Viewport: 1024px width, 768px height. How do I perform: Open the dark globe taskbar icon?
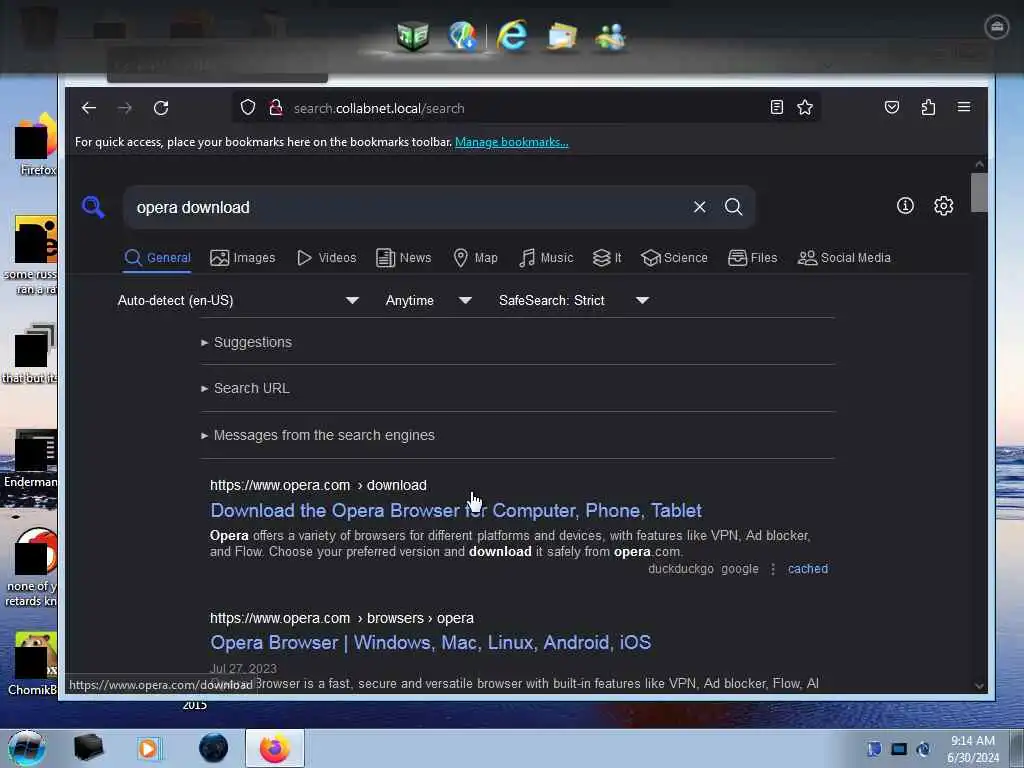[x=214, y=748]
